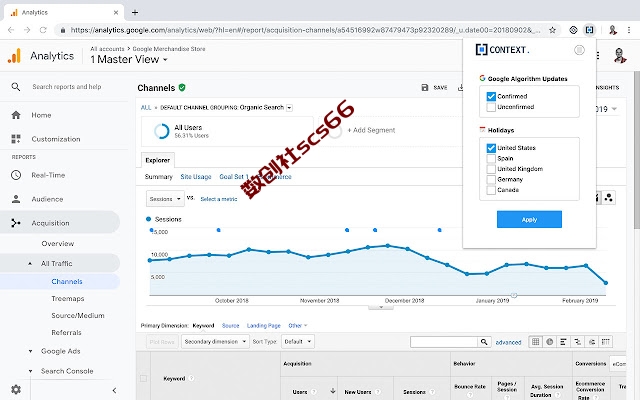
Task: Reload the page in browser
Action: [x=43, y=30]
